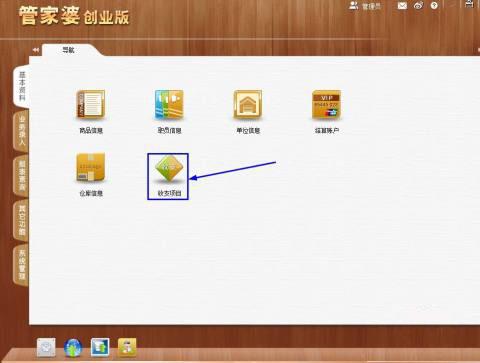Viewport: 480px width, 363px height.
Task: Open the 商品信息 product info icon
Action: tap(91, 105)
